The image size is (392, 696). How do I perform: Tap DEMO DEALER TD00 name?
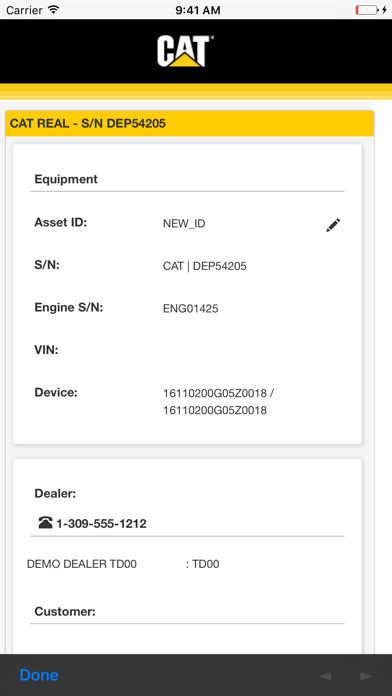coord(82,564)
